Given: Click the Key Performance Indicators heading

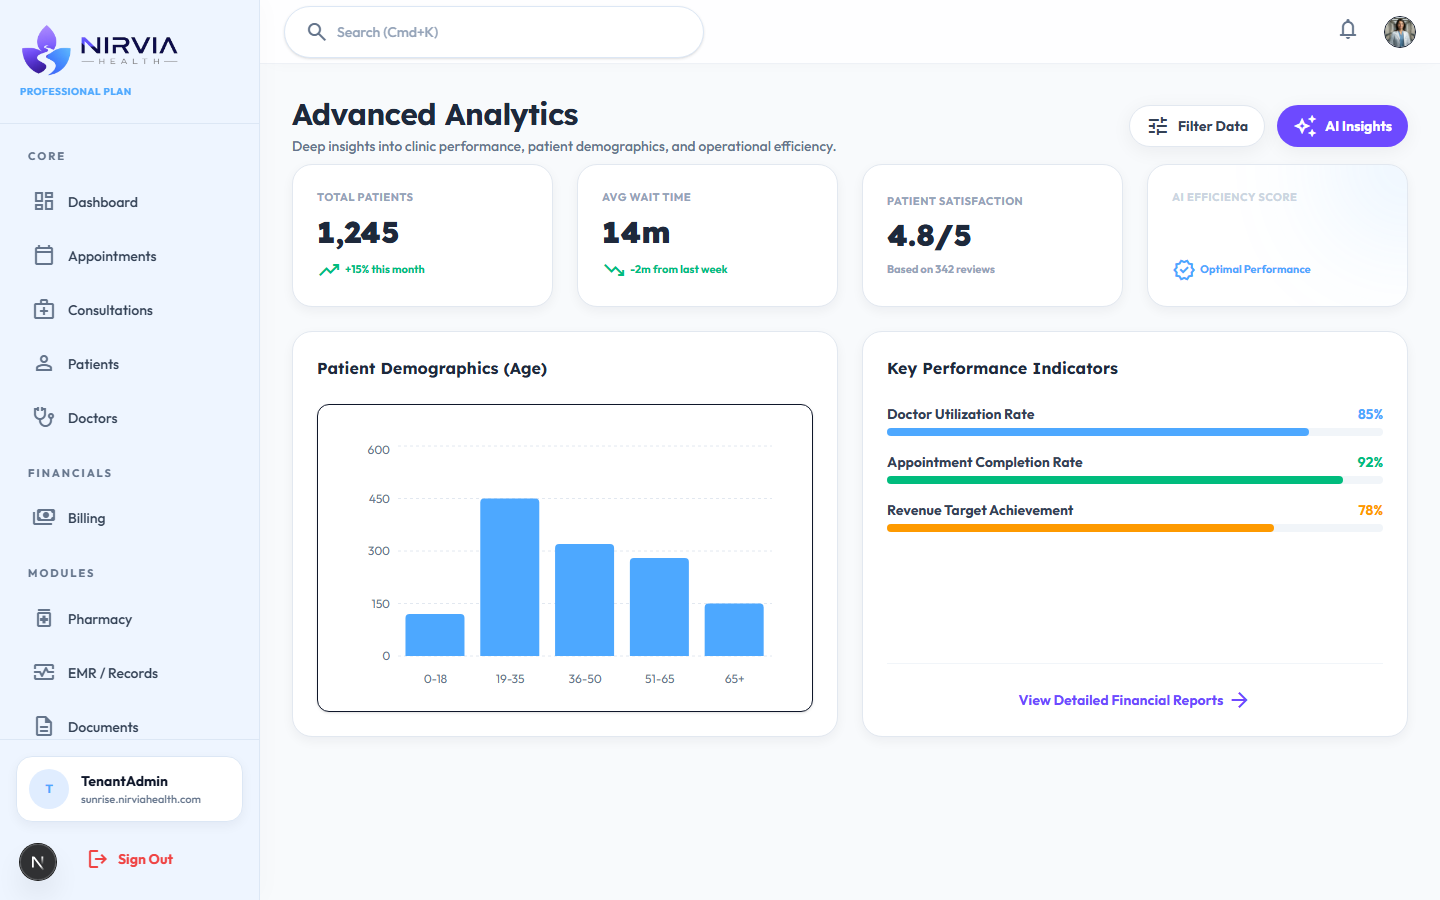Looking at the screenshot, I should tap(1002, 368).
